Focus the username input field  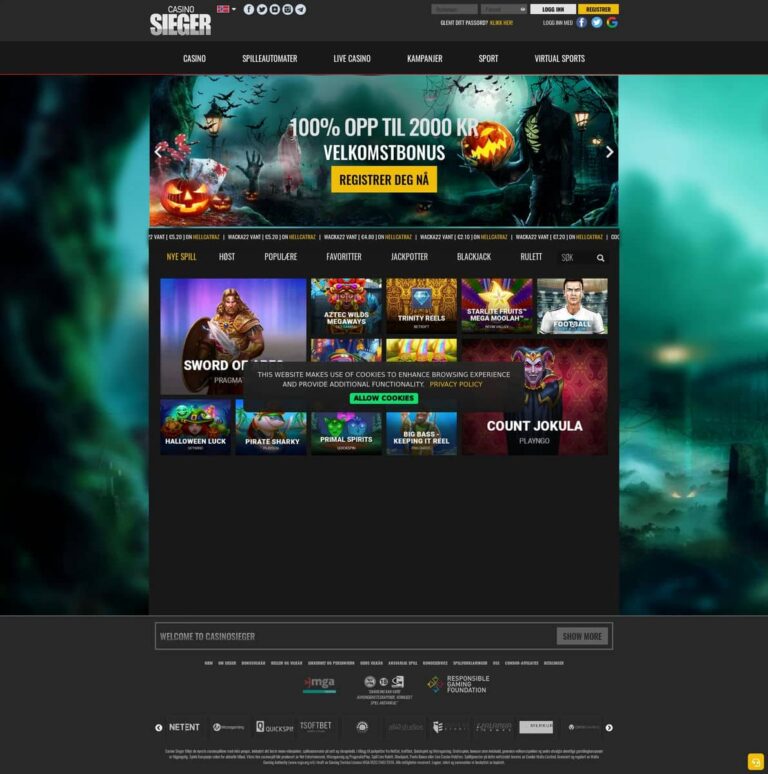(x=454, y=9)
